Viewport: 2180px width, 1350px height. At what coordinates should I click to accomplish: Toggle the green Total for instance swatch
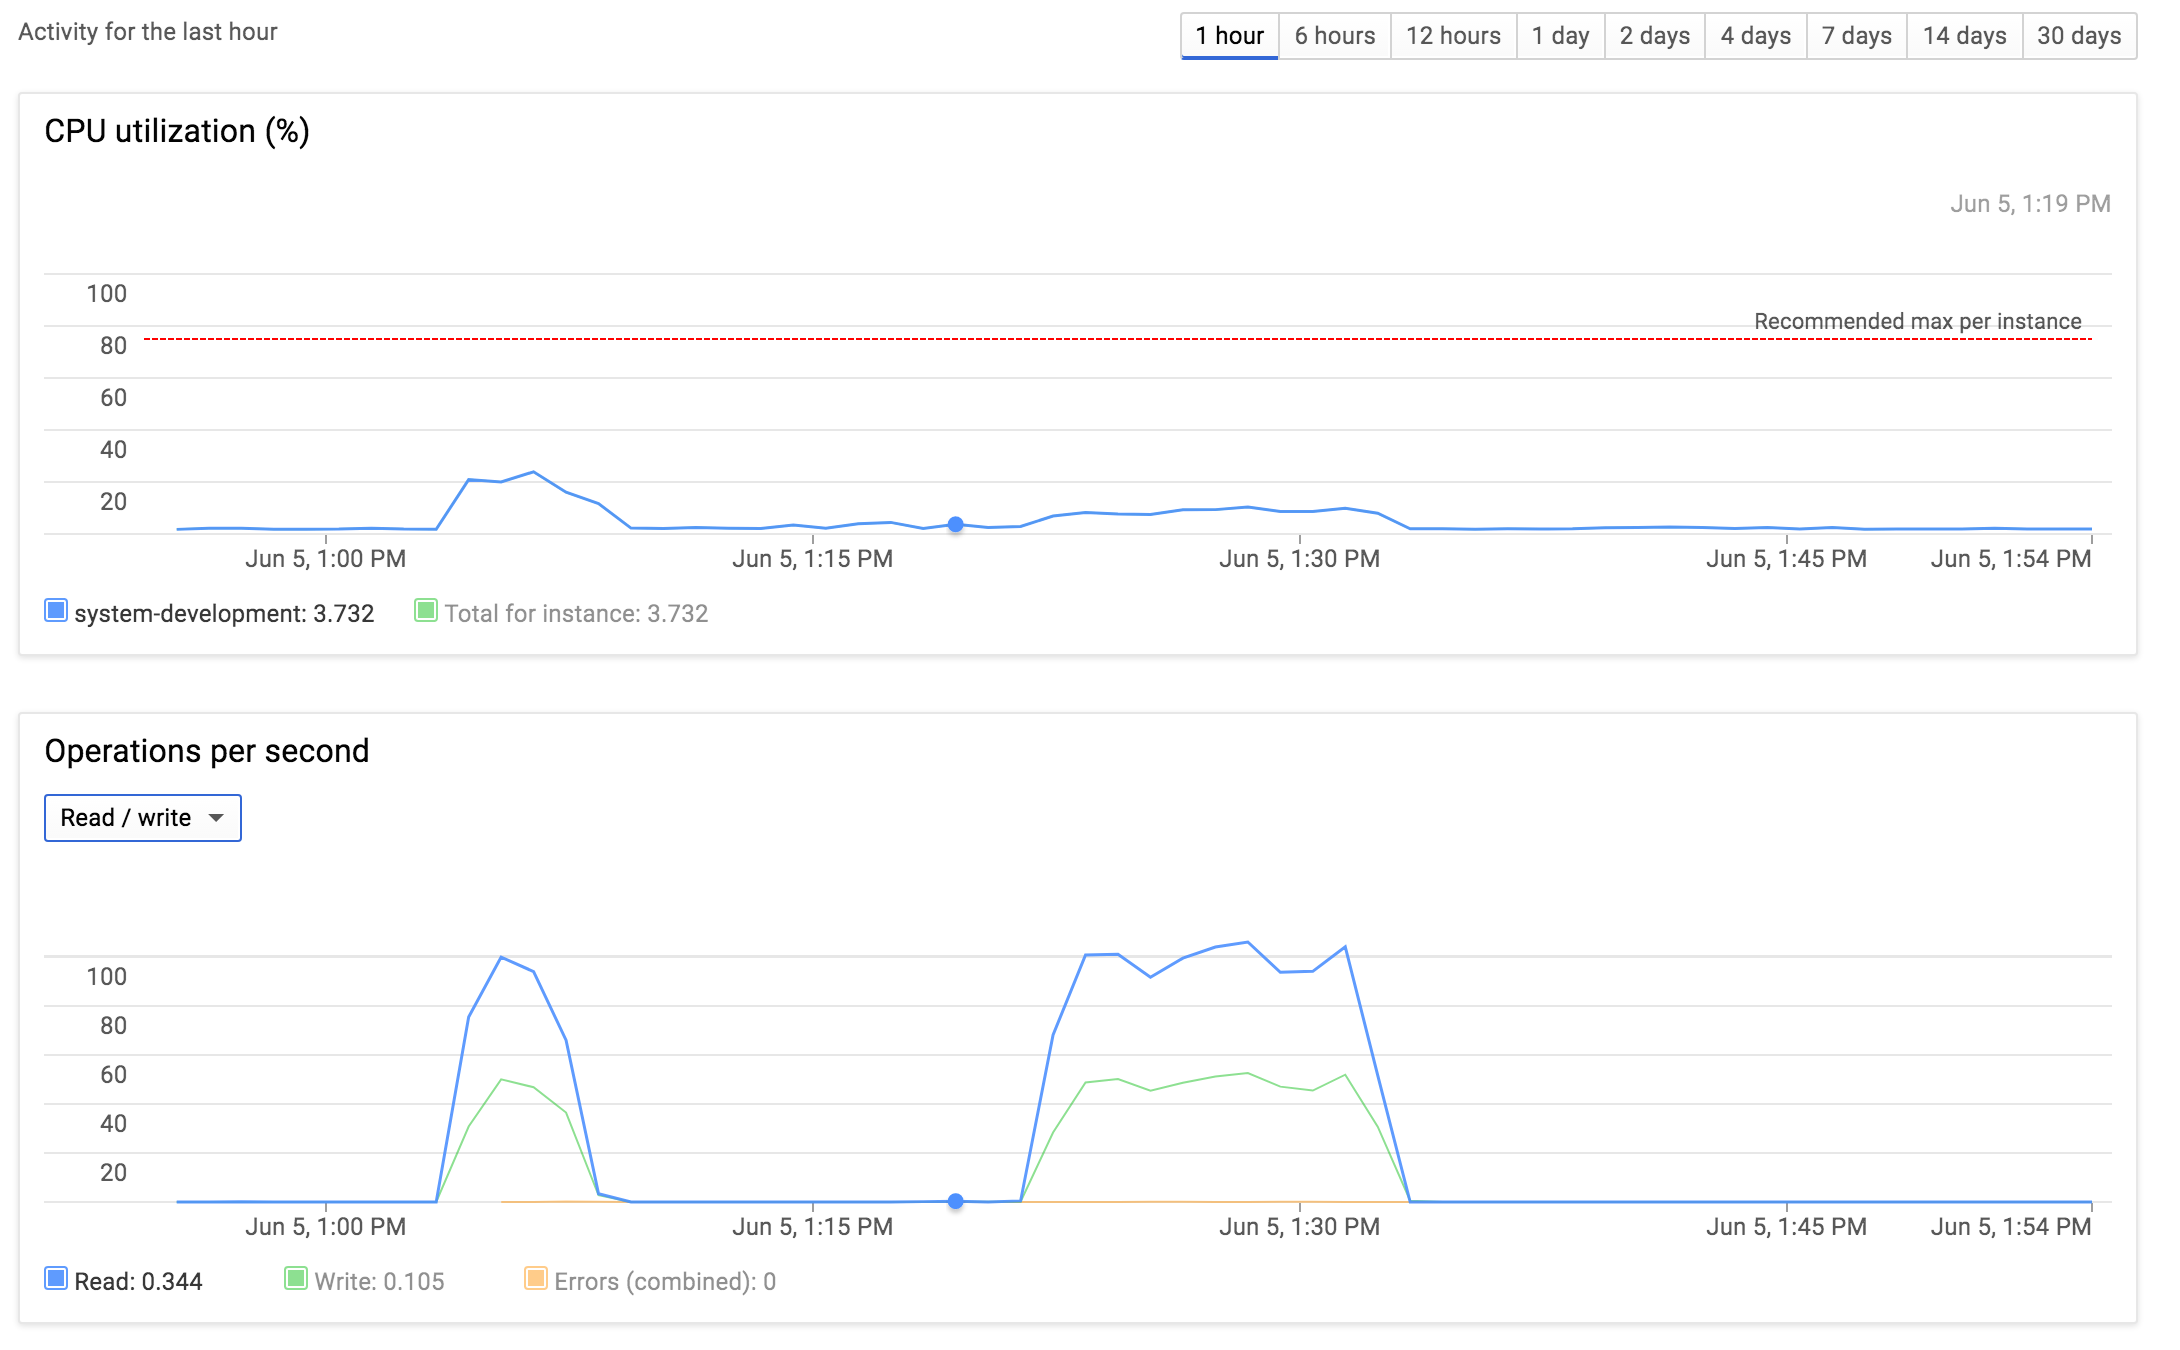(426, 610)
